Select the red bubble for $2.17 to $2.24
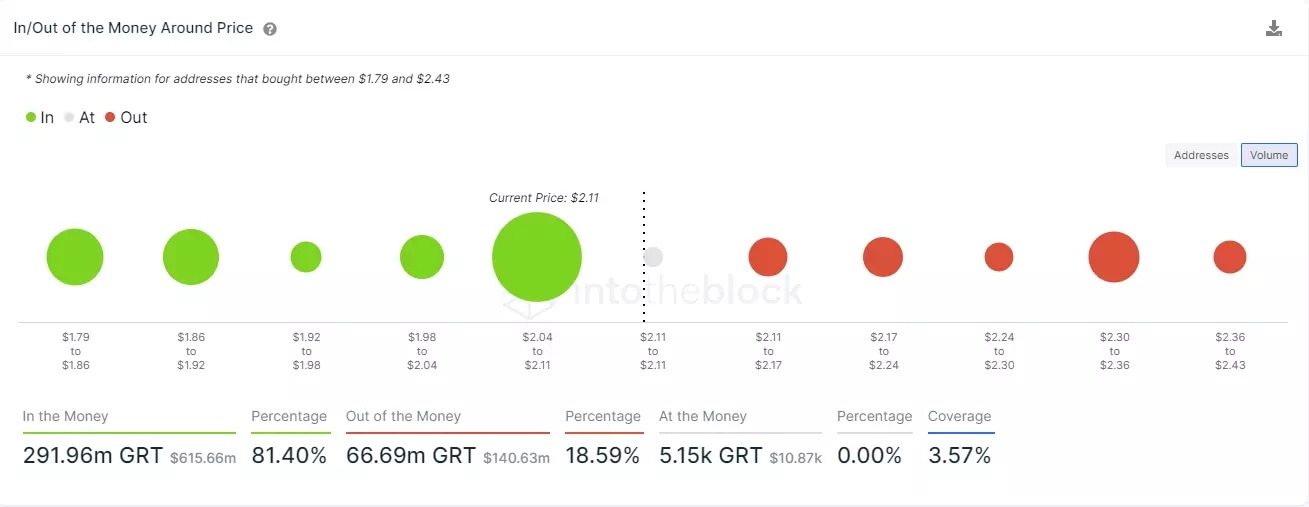 point(883,257)
